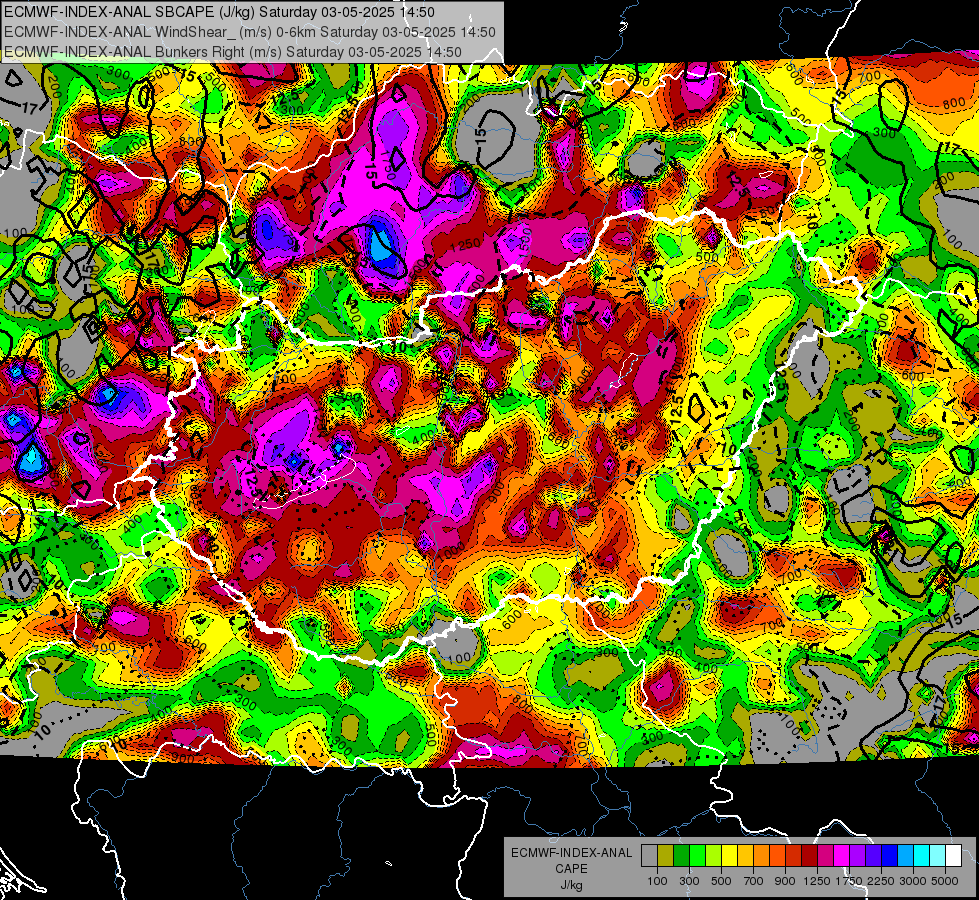
Task: Click the 300 value under the legend
Action: [689, 881]
